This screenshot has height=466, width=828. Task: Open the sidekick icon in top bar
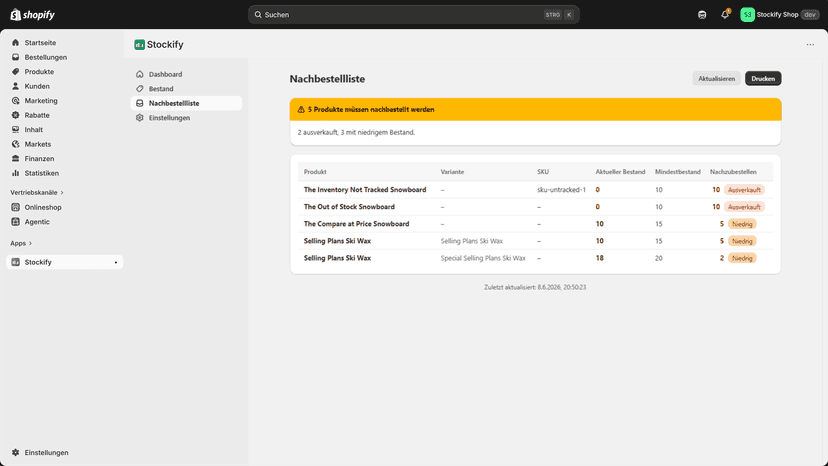(x=702, y=15)
